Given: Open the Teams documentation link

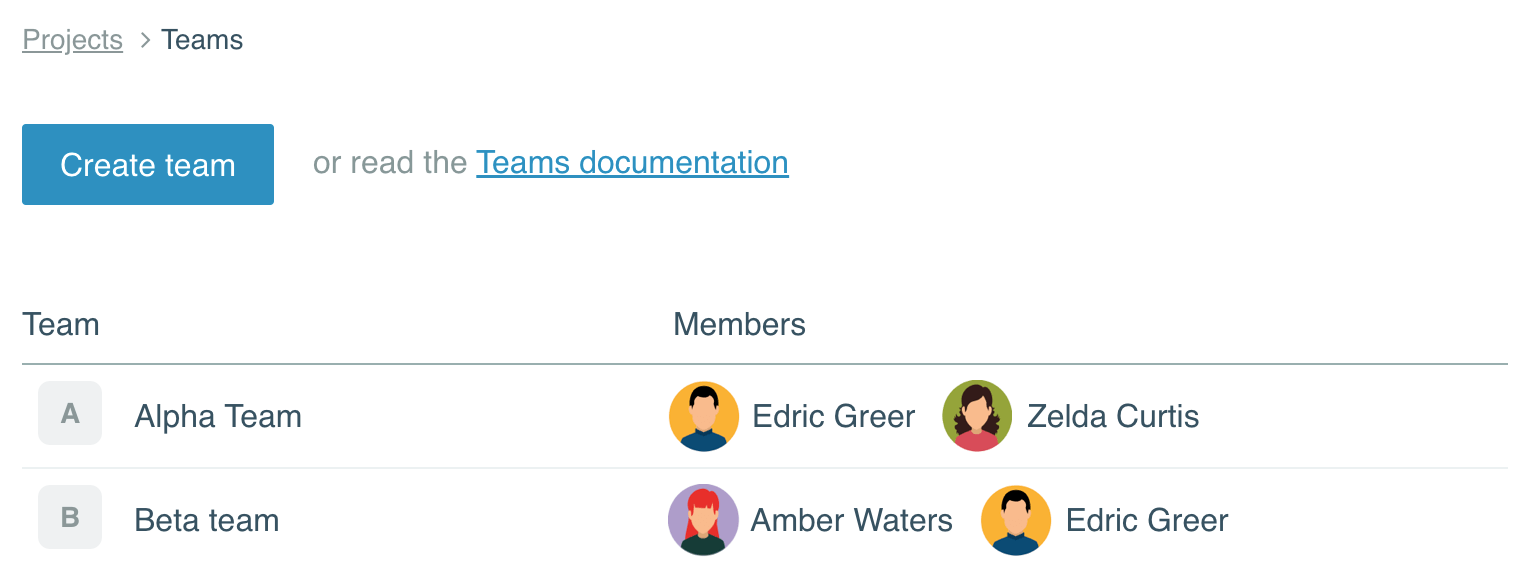Looking at the screenshot, I should pyautogui.click(x=632, y=162).
